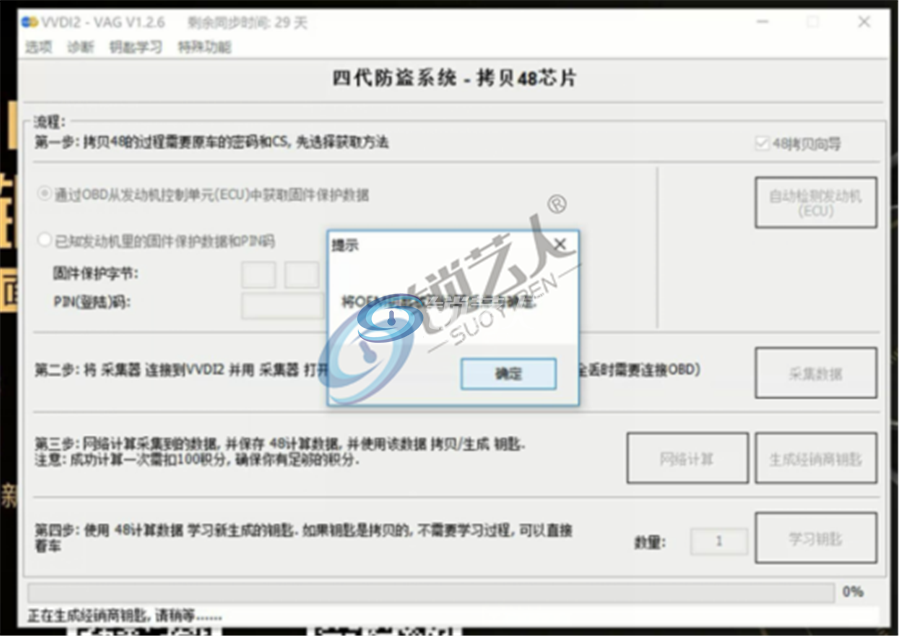This screenshot has width=900, height=636.
Task: Focus the PIN(登陆)码 input field
Action: tap(284, 305)
